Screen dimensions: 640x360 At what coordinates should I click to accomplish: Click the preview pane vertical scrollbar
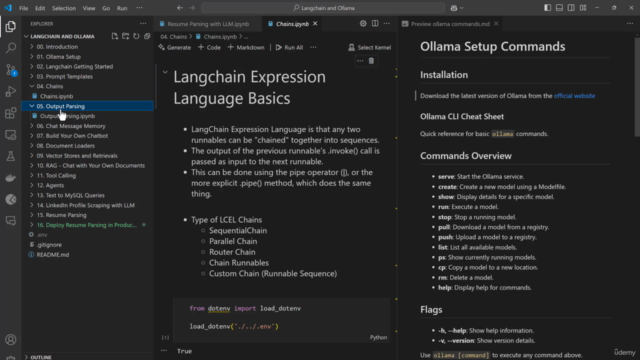click(637, 86)
